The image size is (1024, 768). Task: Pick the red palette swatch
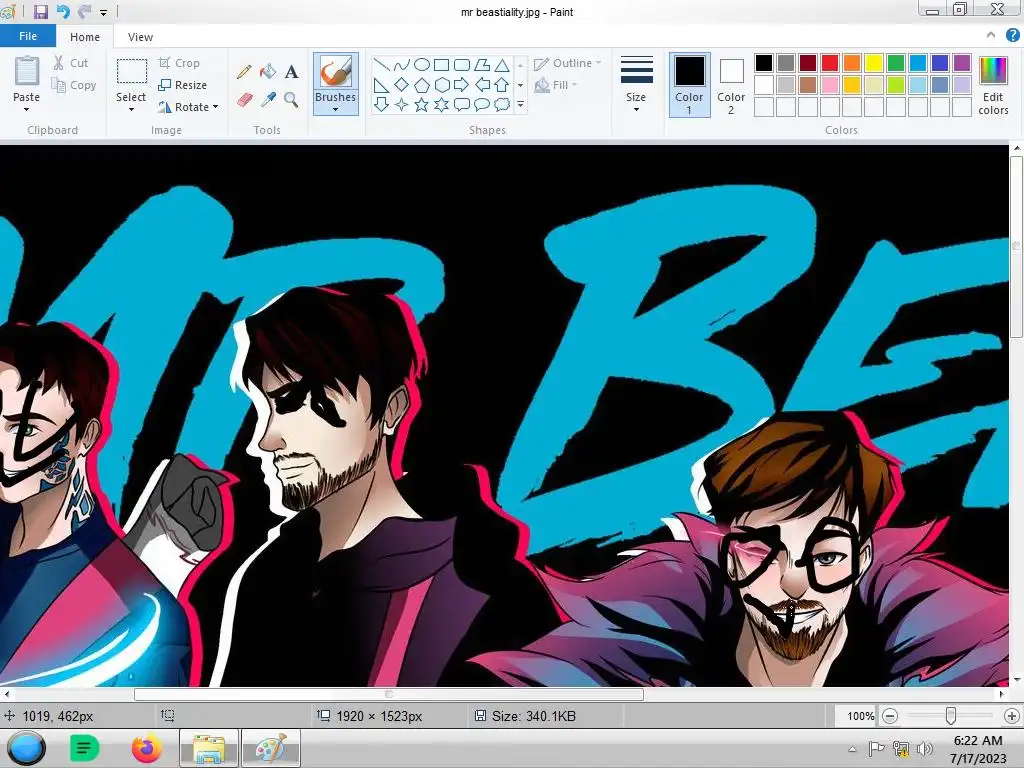pos(830,63)
